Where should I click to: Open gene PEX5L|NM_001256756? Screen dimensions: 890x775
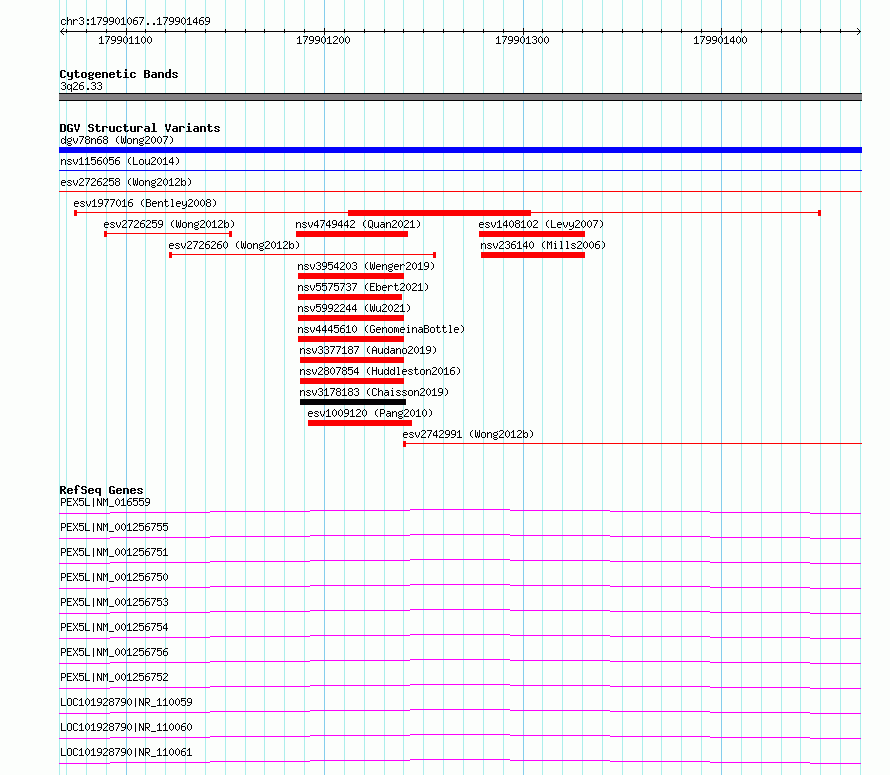coord(115,652)
